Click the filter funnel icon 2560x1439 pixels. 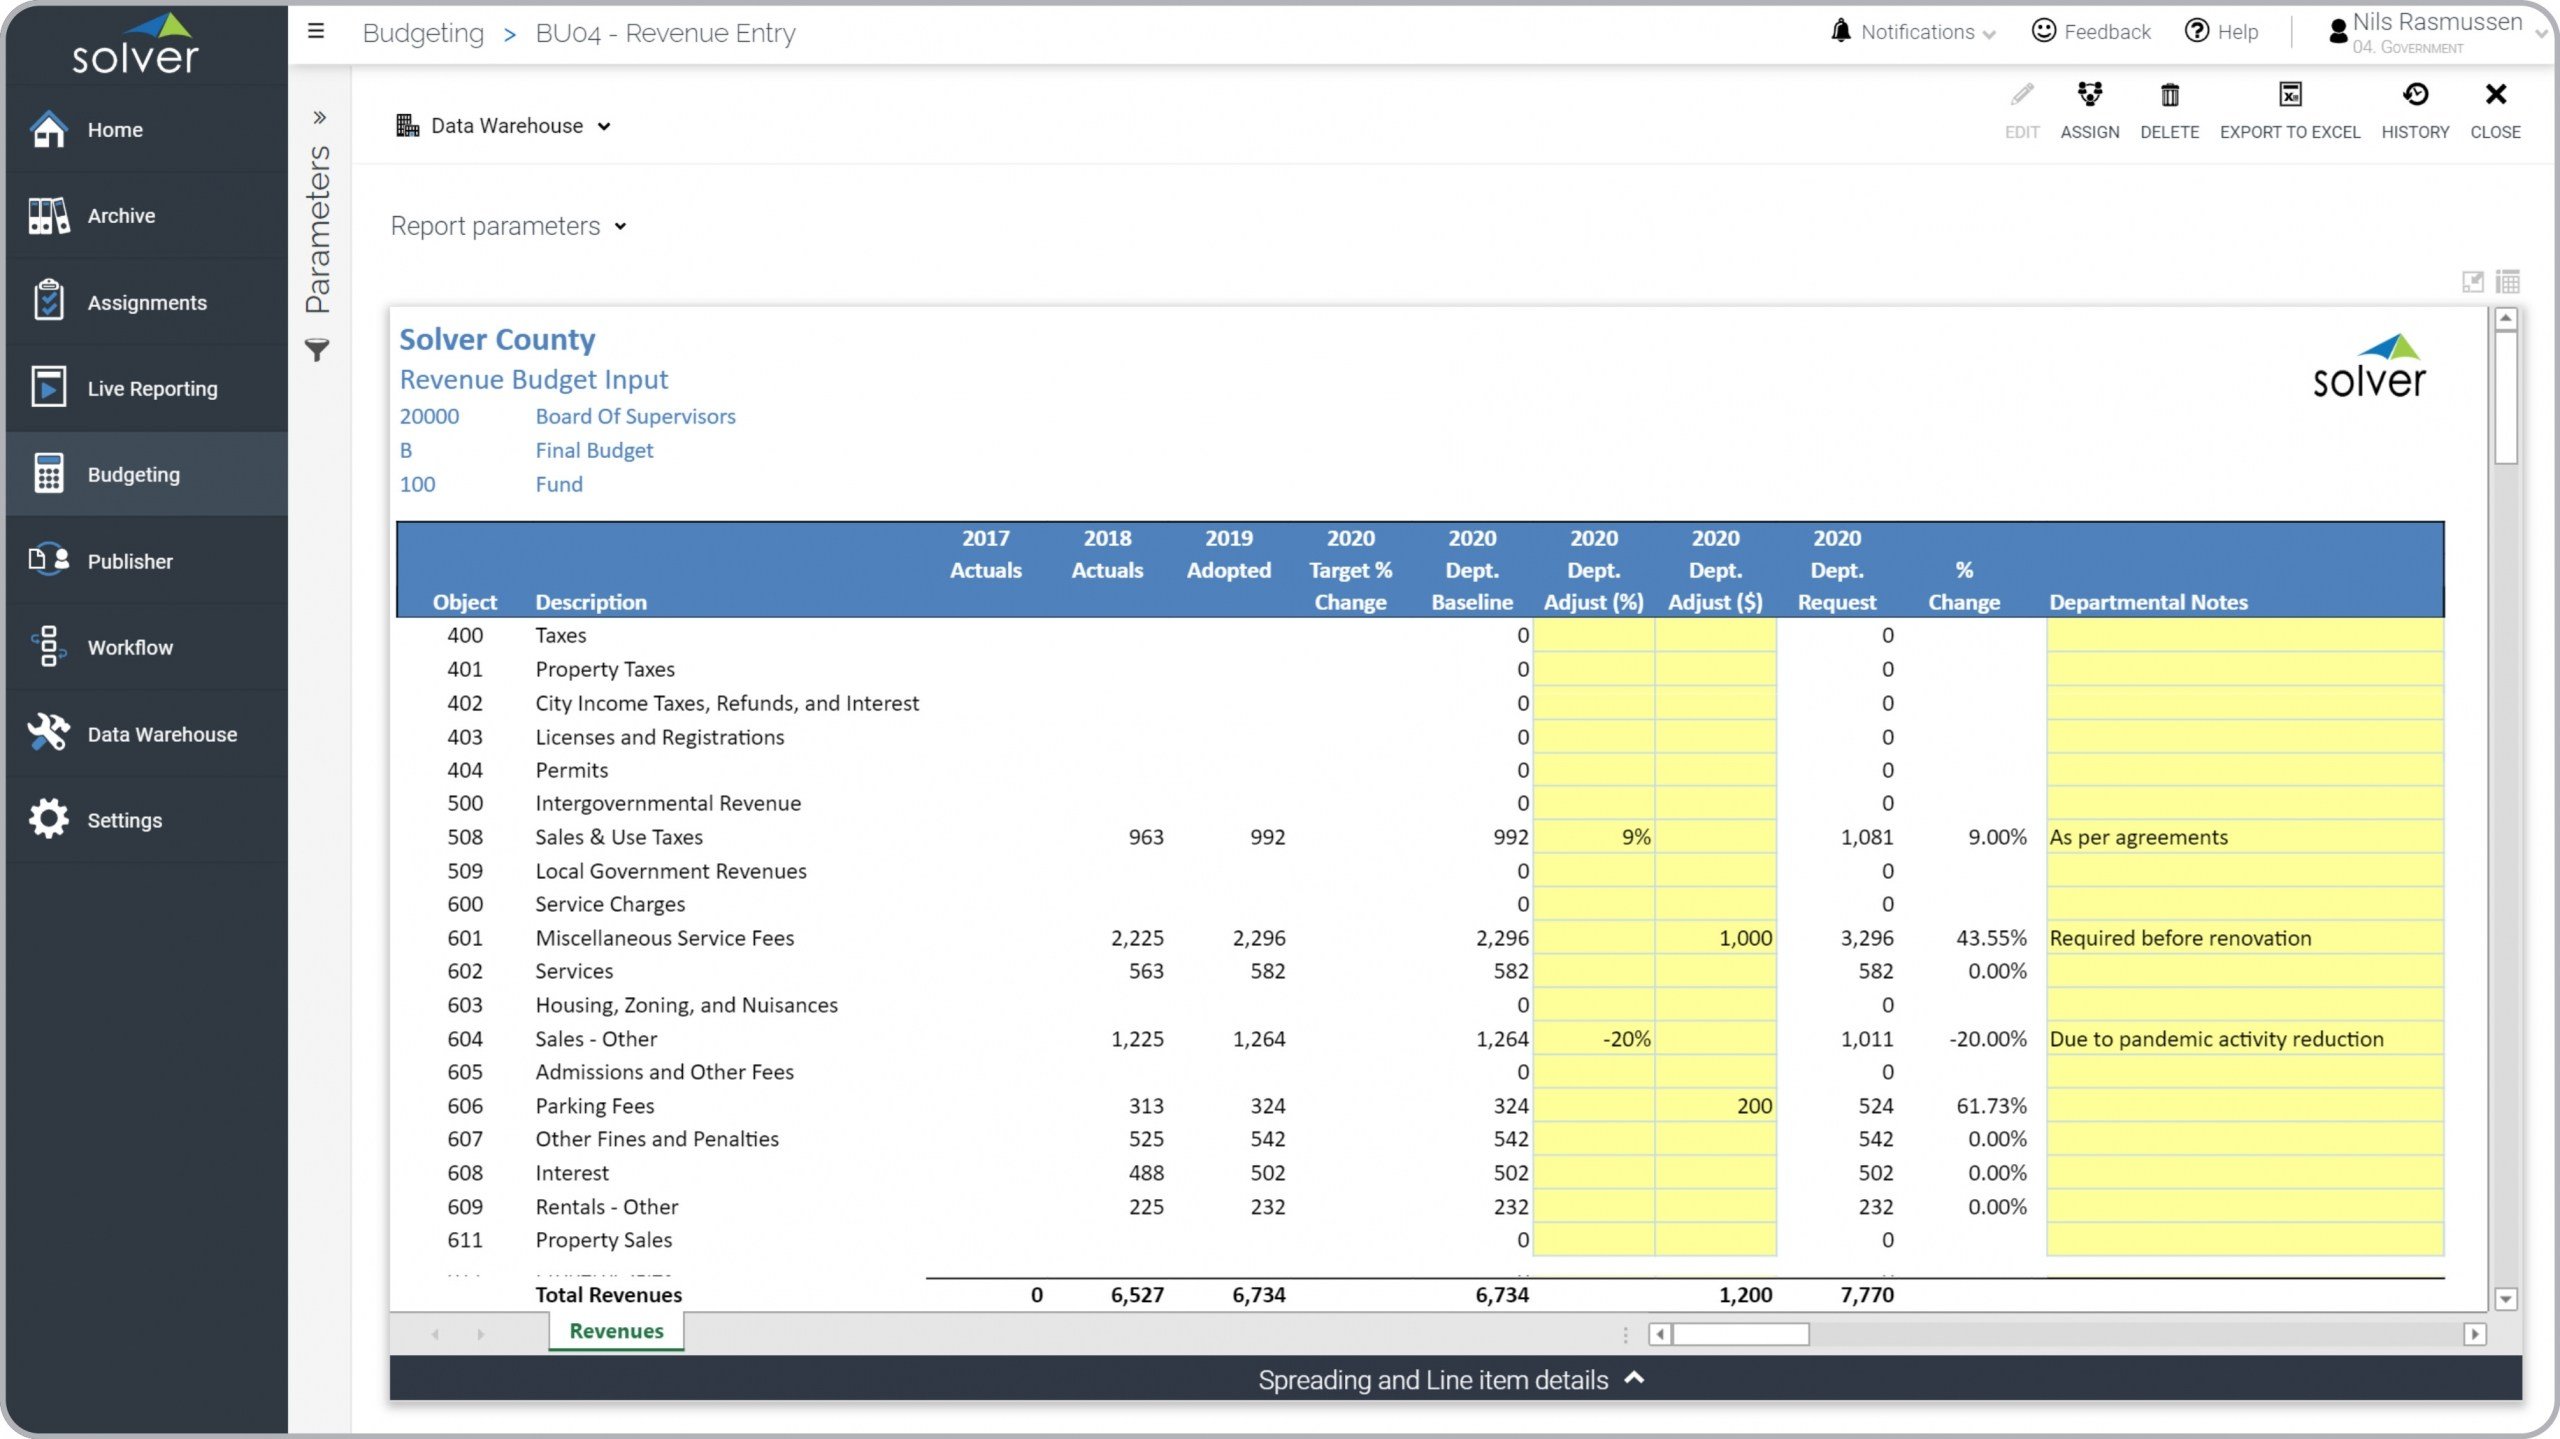pyautogui.click(x=317, y=350)
